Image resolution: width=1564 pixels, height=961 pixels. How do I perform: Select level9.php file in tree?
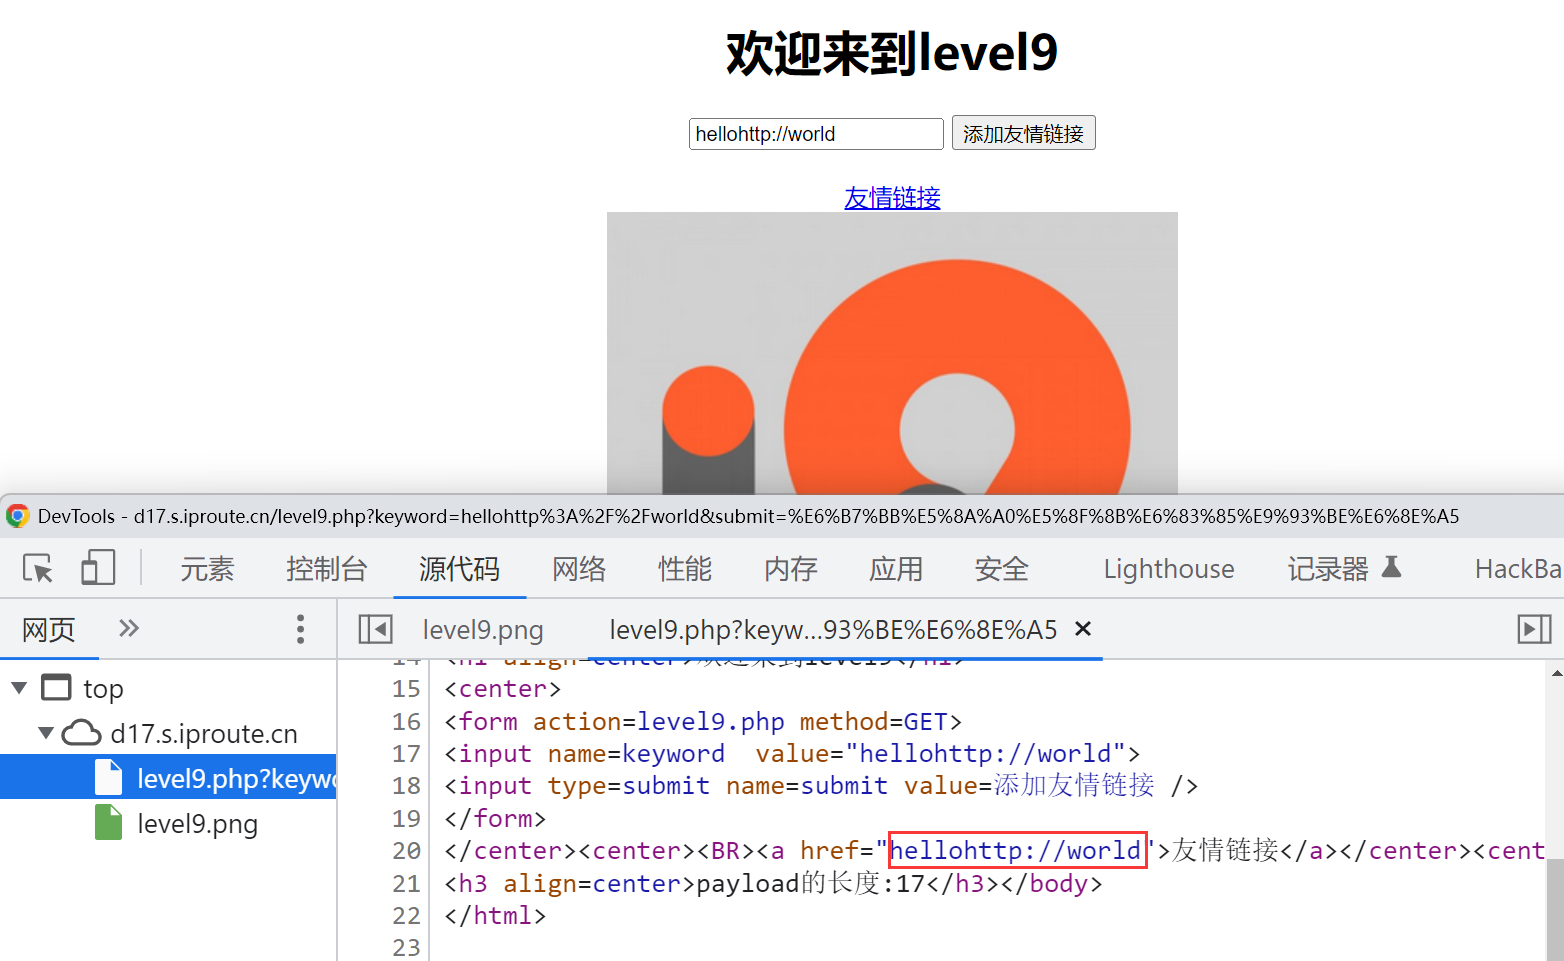(234, 778)
